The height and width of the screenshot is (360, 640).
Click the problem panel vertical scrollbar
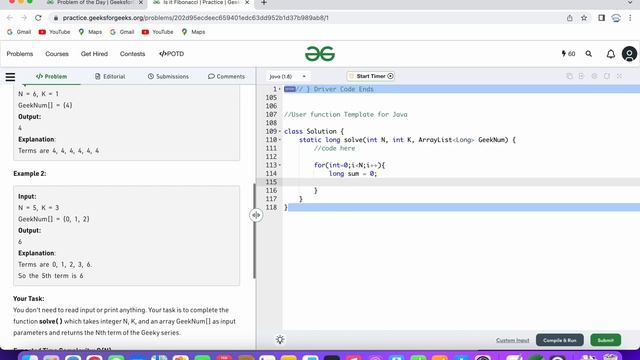[254, 231]
